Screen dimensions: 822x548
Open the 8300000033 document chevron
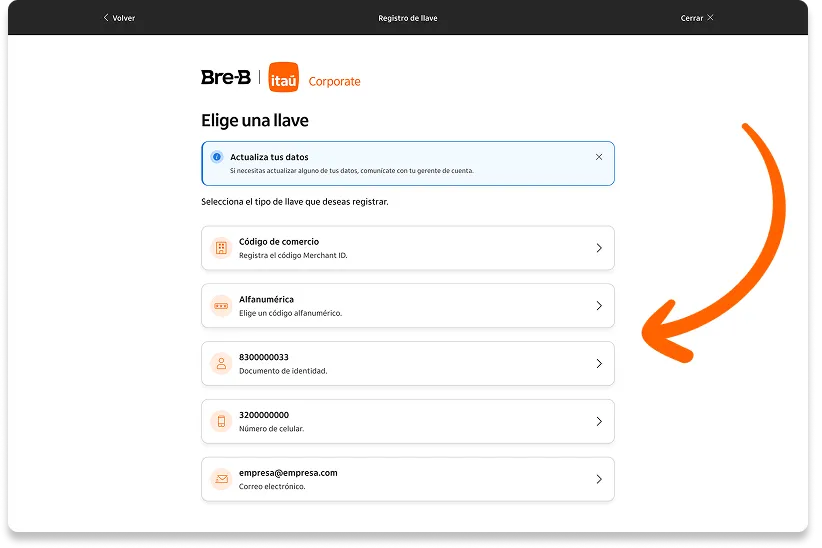599,363
